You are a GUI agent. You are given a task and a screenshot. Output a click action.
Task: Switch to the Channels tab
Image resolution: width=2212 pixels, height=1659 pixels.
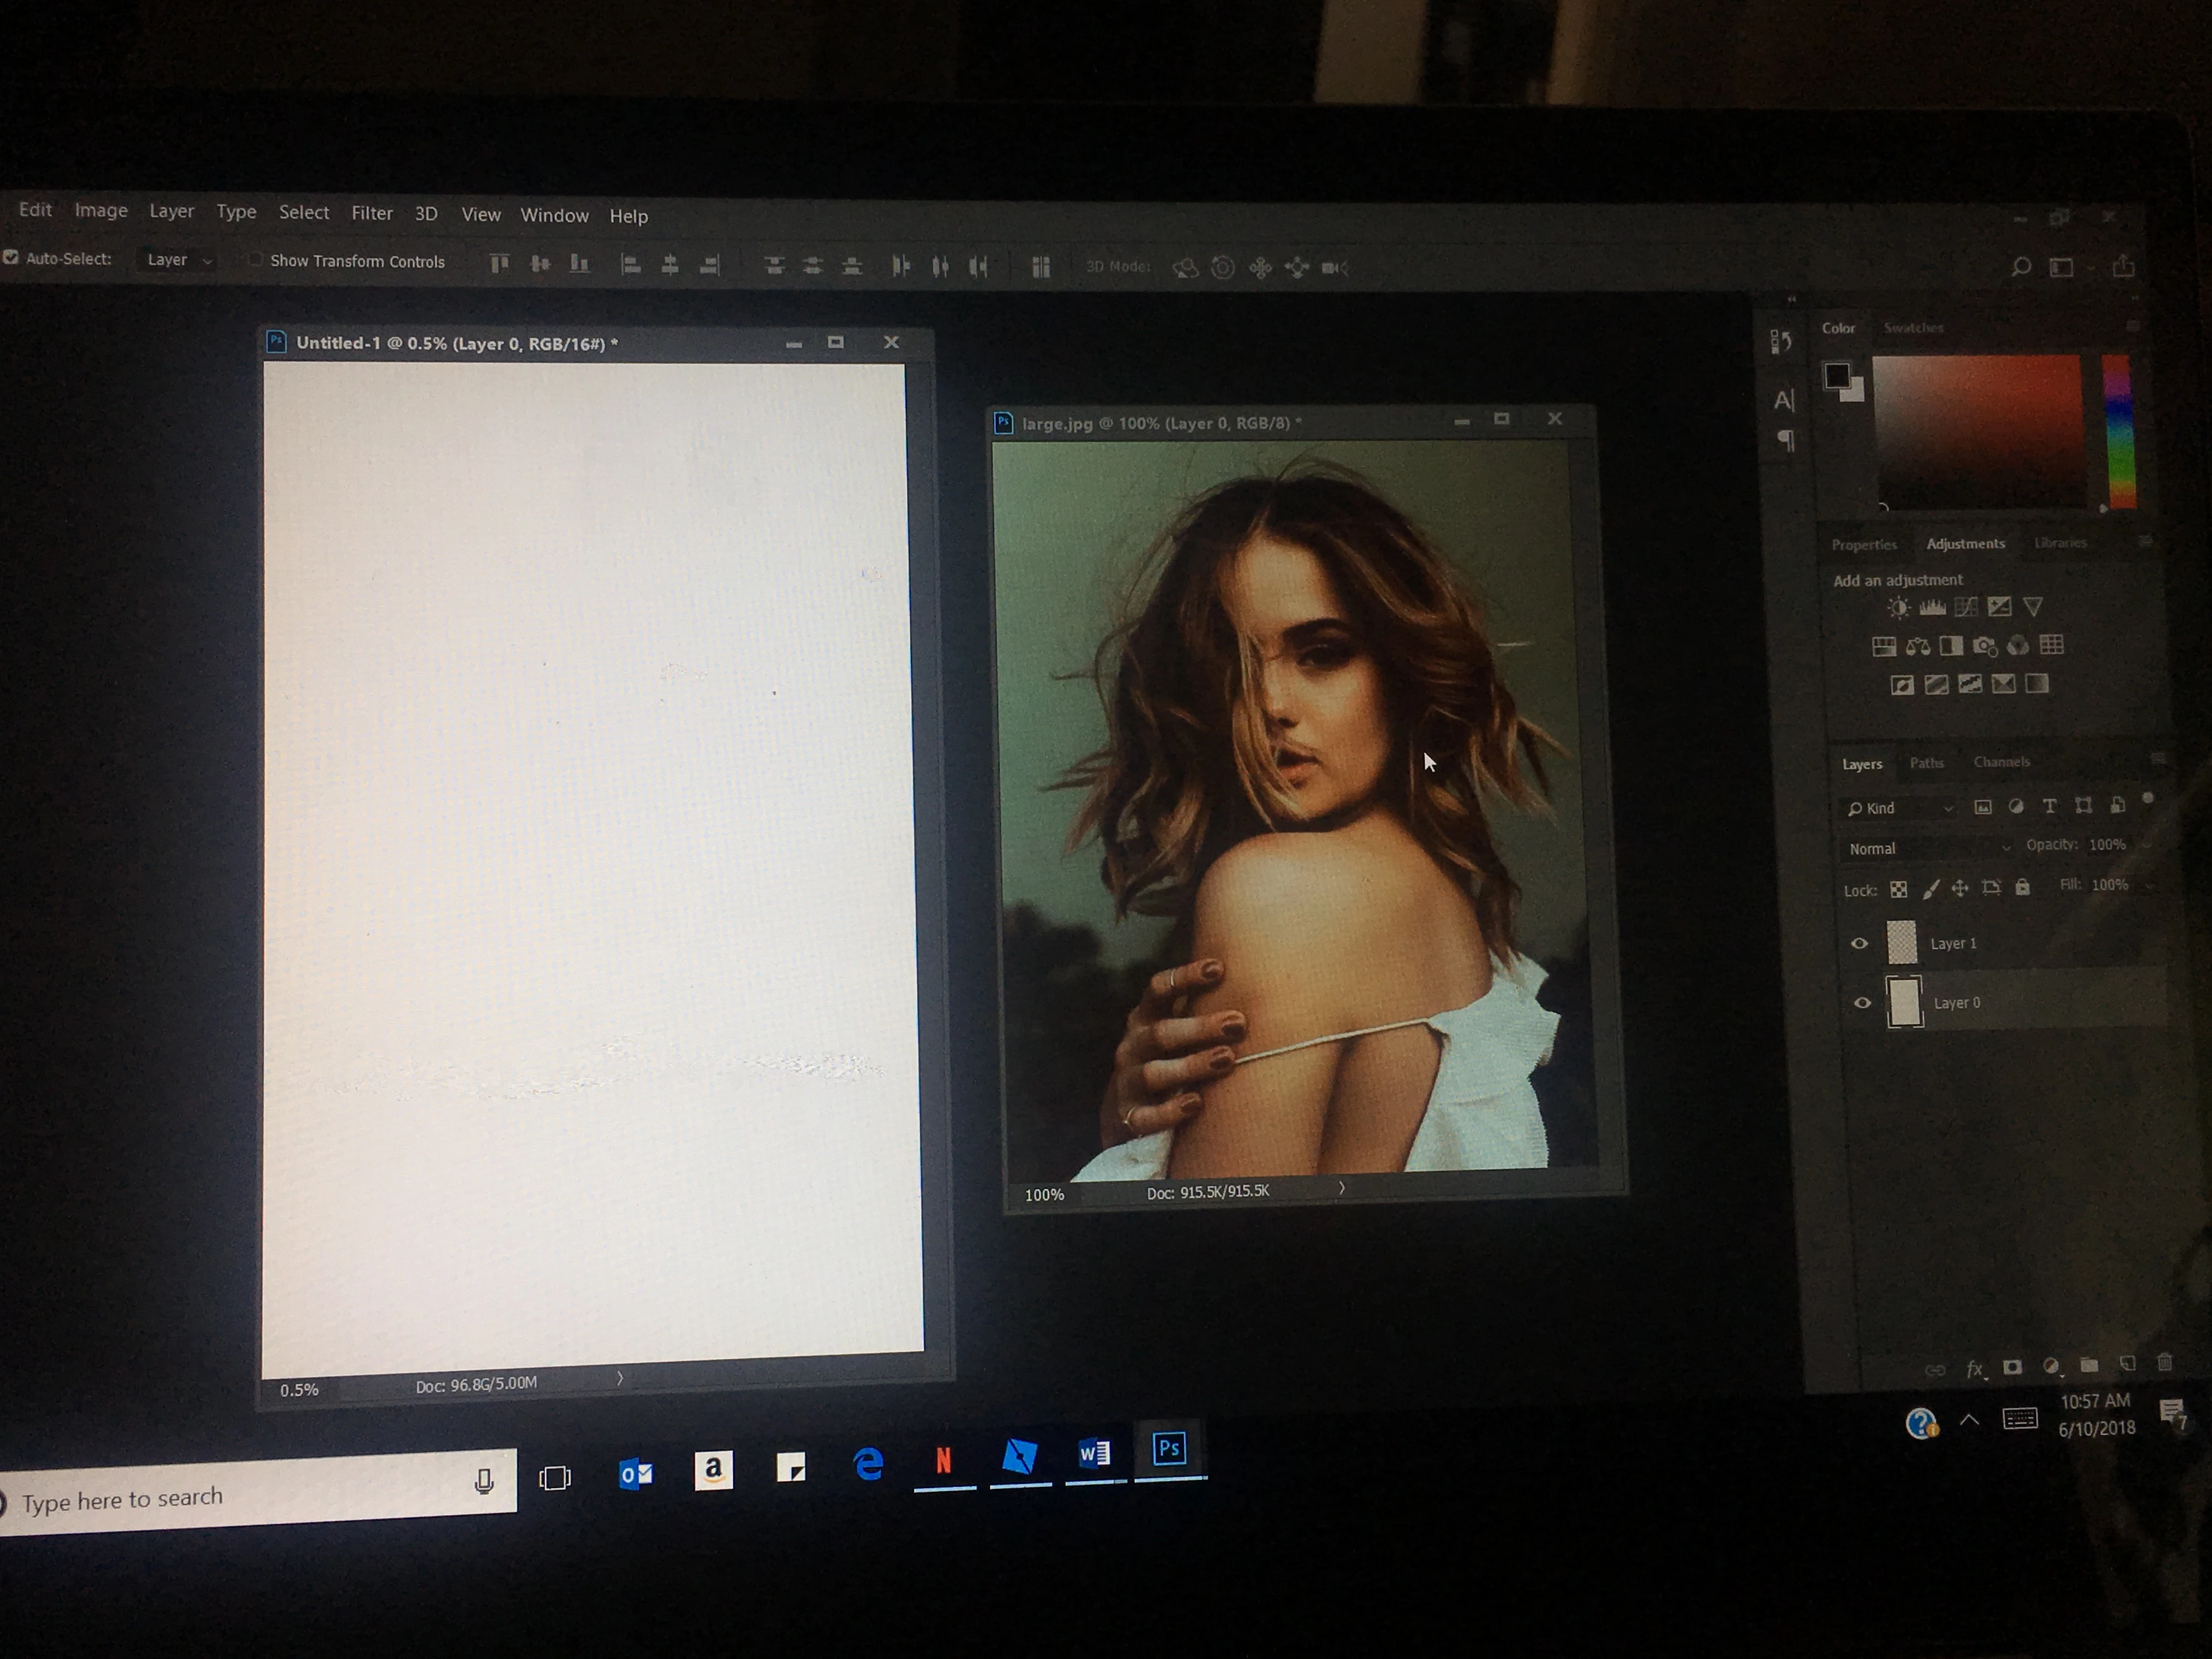[2001, 762]
